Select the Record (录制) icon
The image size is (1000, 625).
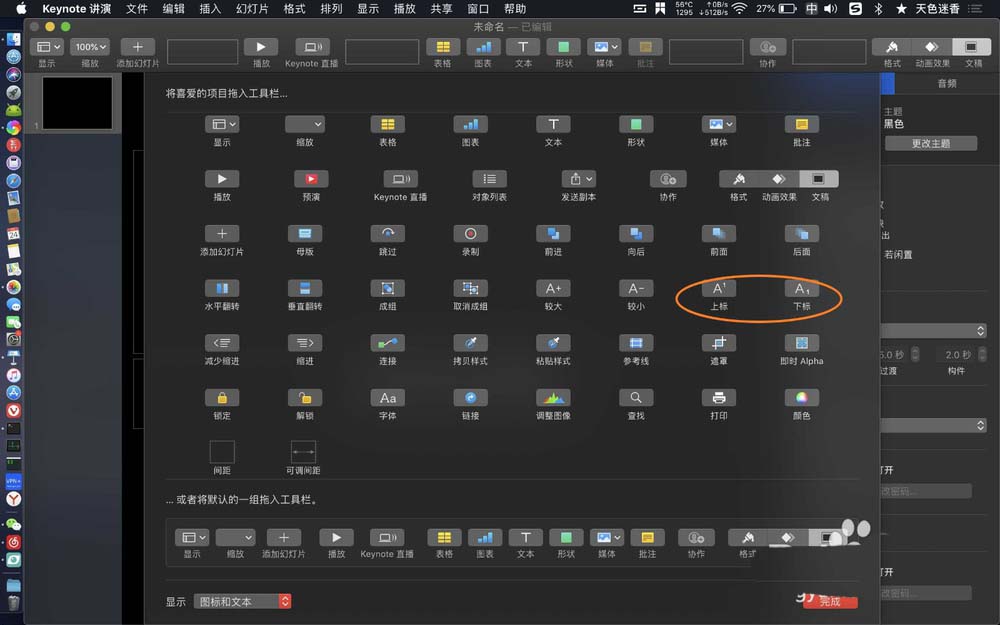[x=470, y=233]
